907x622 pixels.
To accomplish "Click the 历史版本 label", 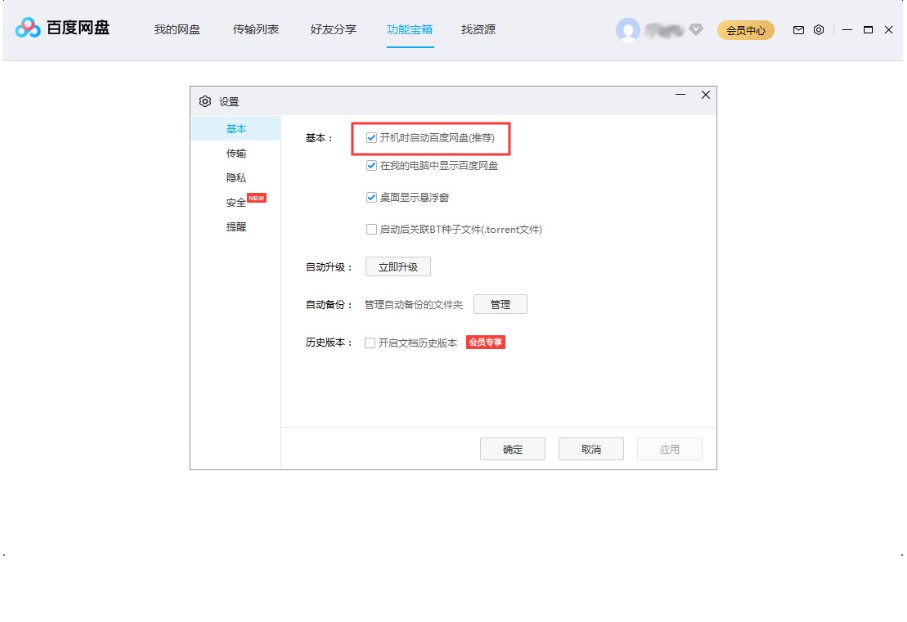I will tap(329, 343).
